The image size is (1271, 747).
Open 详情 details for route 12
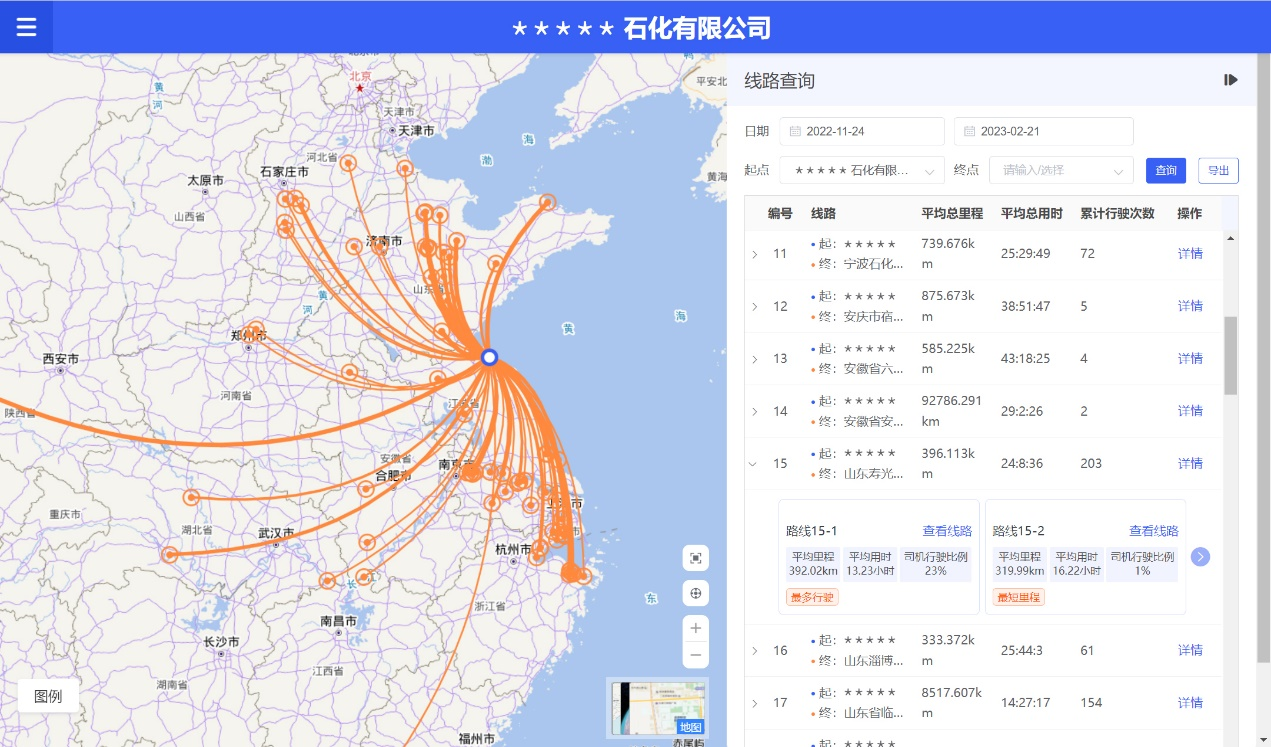click(x=1190, y=306)
